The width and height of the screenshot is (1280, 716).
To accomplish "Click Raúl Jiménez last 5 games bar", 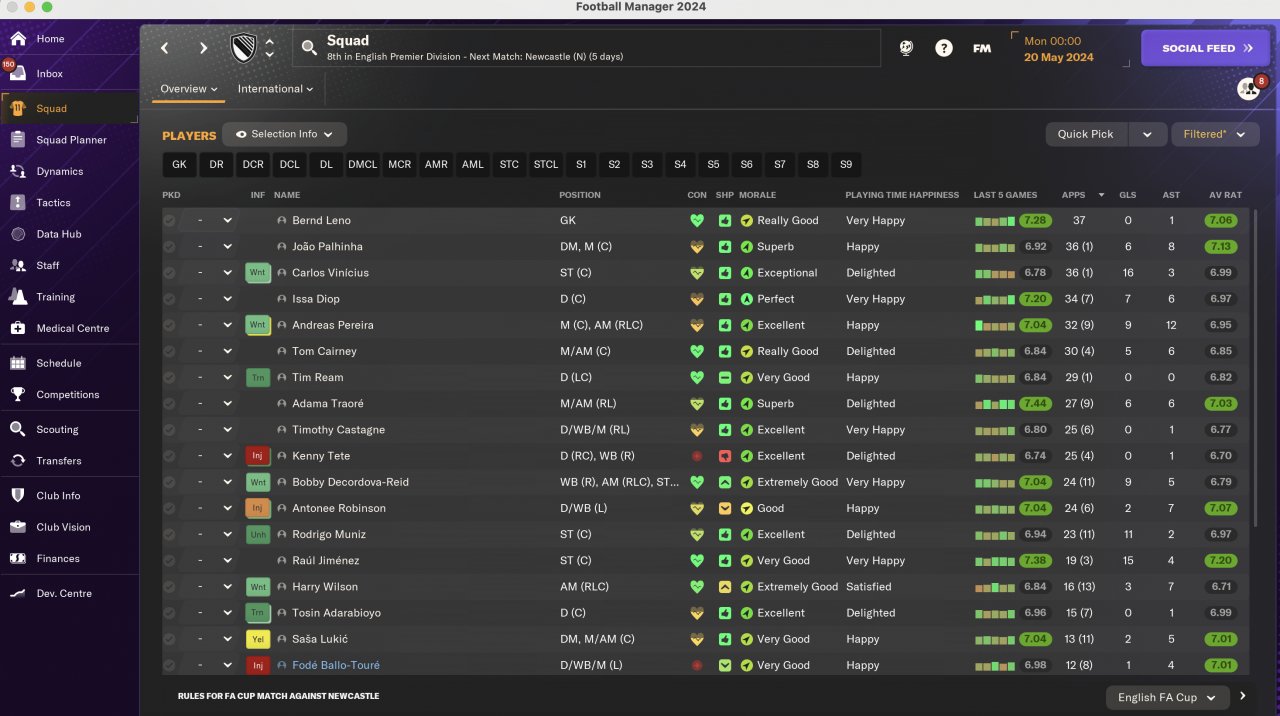I will 995,560.
